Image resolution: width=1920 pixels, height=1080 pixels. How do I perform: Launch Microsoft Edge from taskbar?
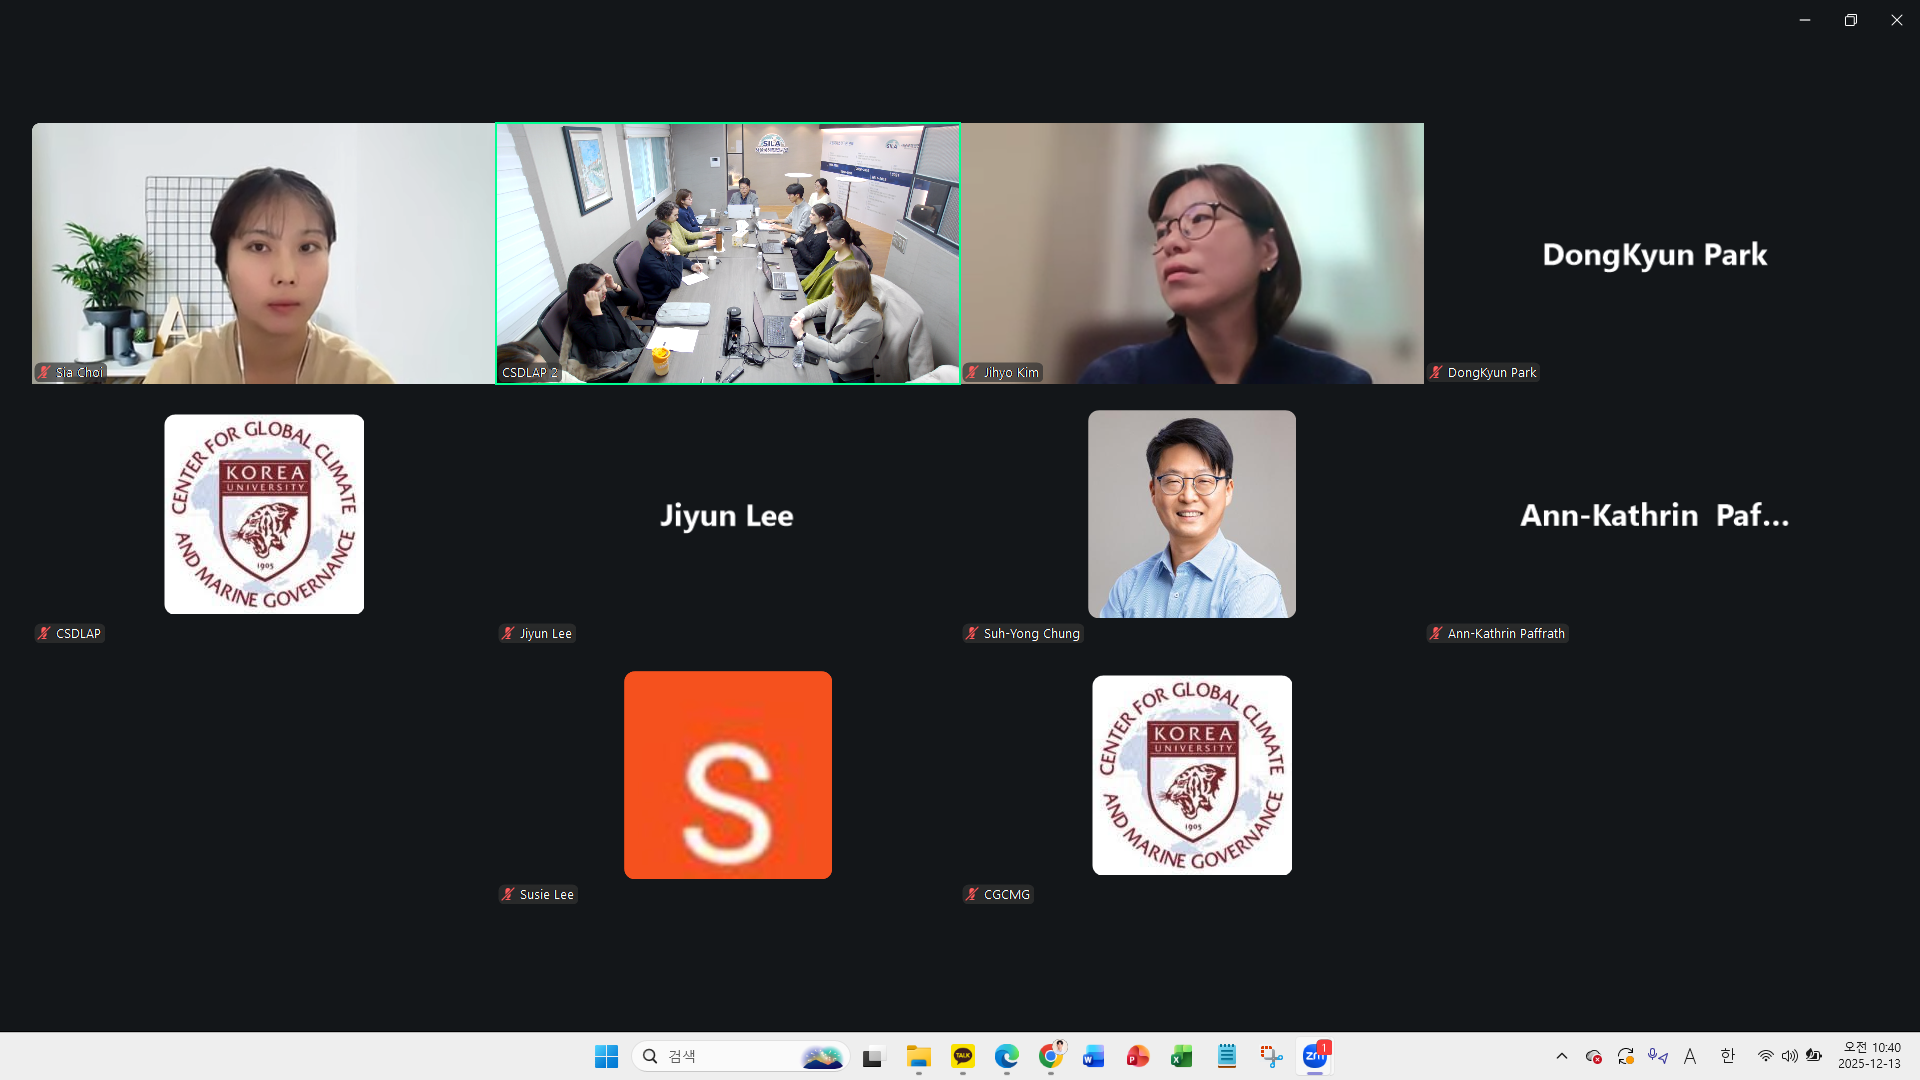pyautogui.click(x=1007, y=1056)
